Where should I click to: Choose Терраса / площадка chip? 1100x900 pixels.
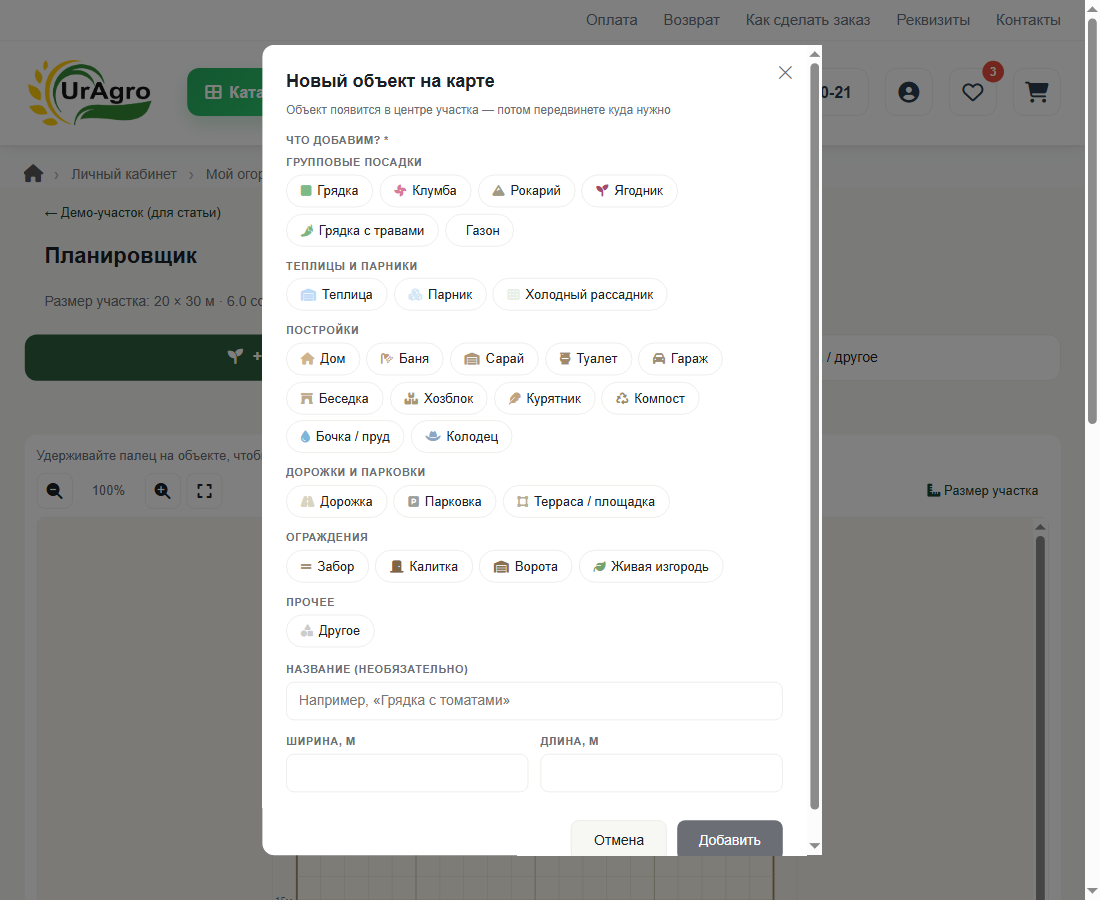[586, 502]
